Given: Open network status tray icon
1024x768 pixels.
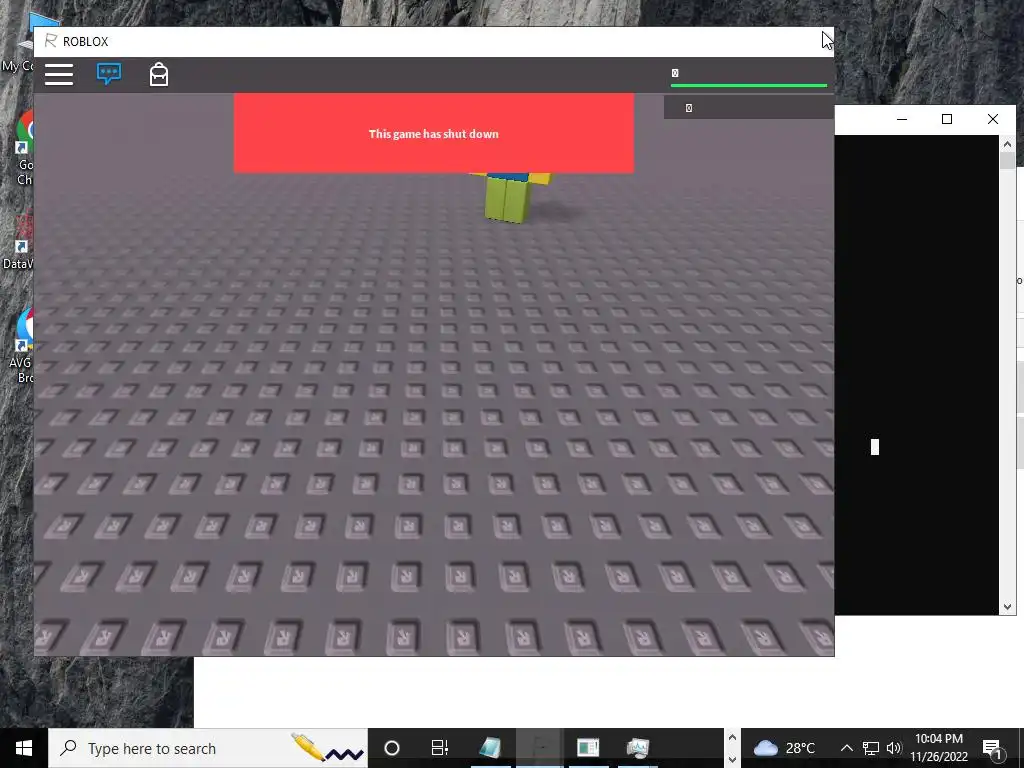Looking at the screenshot, I should point(871,748).
